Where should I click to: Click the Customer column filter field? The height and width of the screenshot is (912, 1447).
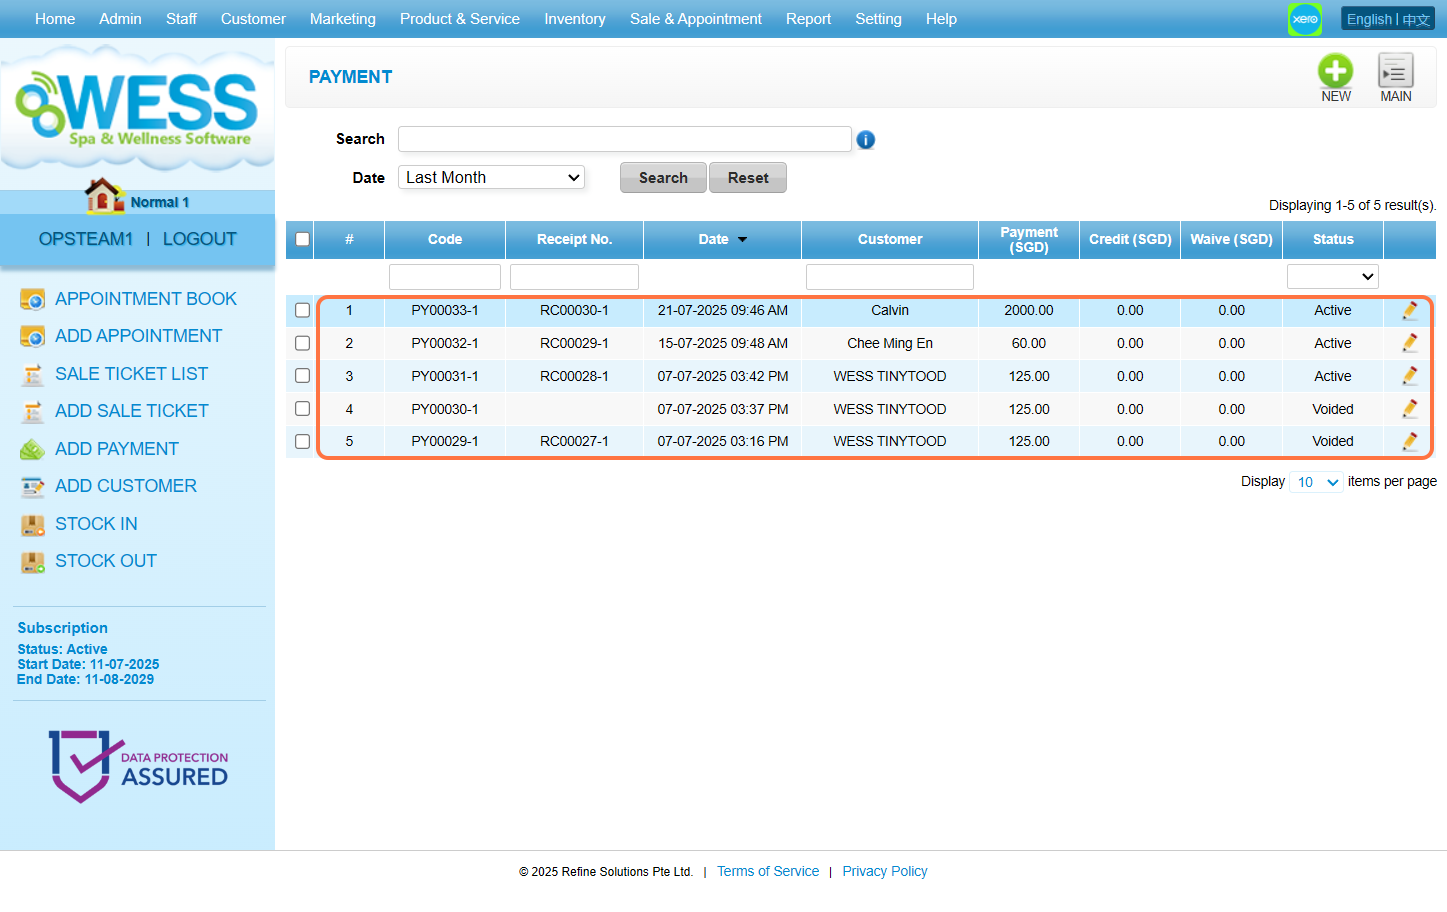(889, 277)
